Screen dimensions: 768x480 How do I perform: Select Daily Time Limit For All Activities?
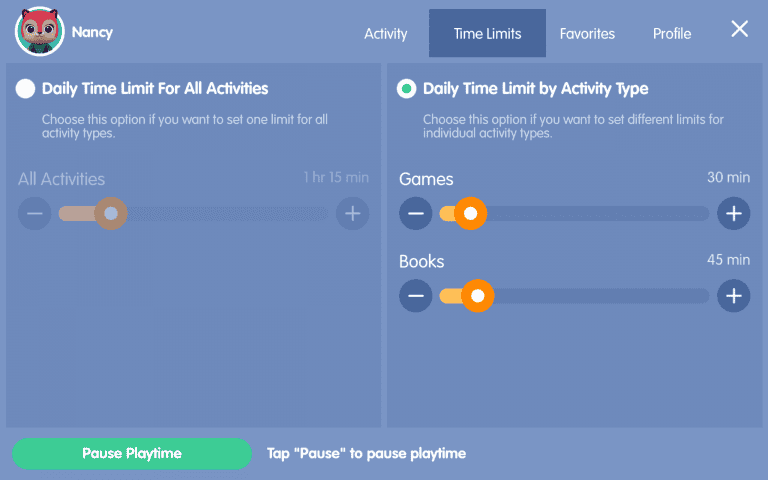click(26, 89)
